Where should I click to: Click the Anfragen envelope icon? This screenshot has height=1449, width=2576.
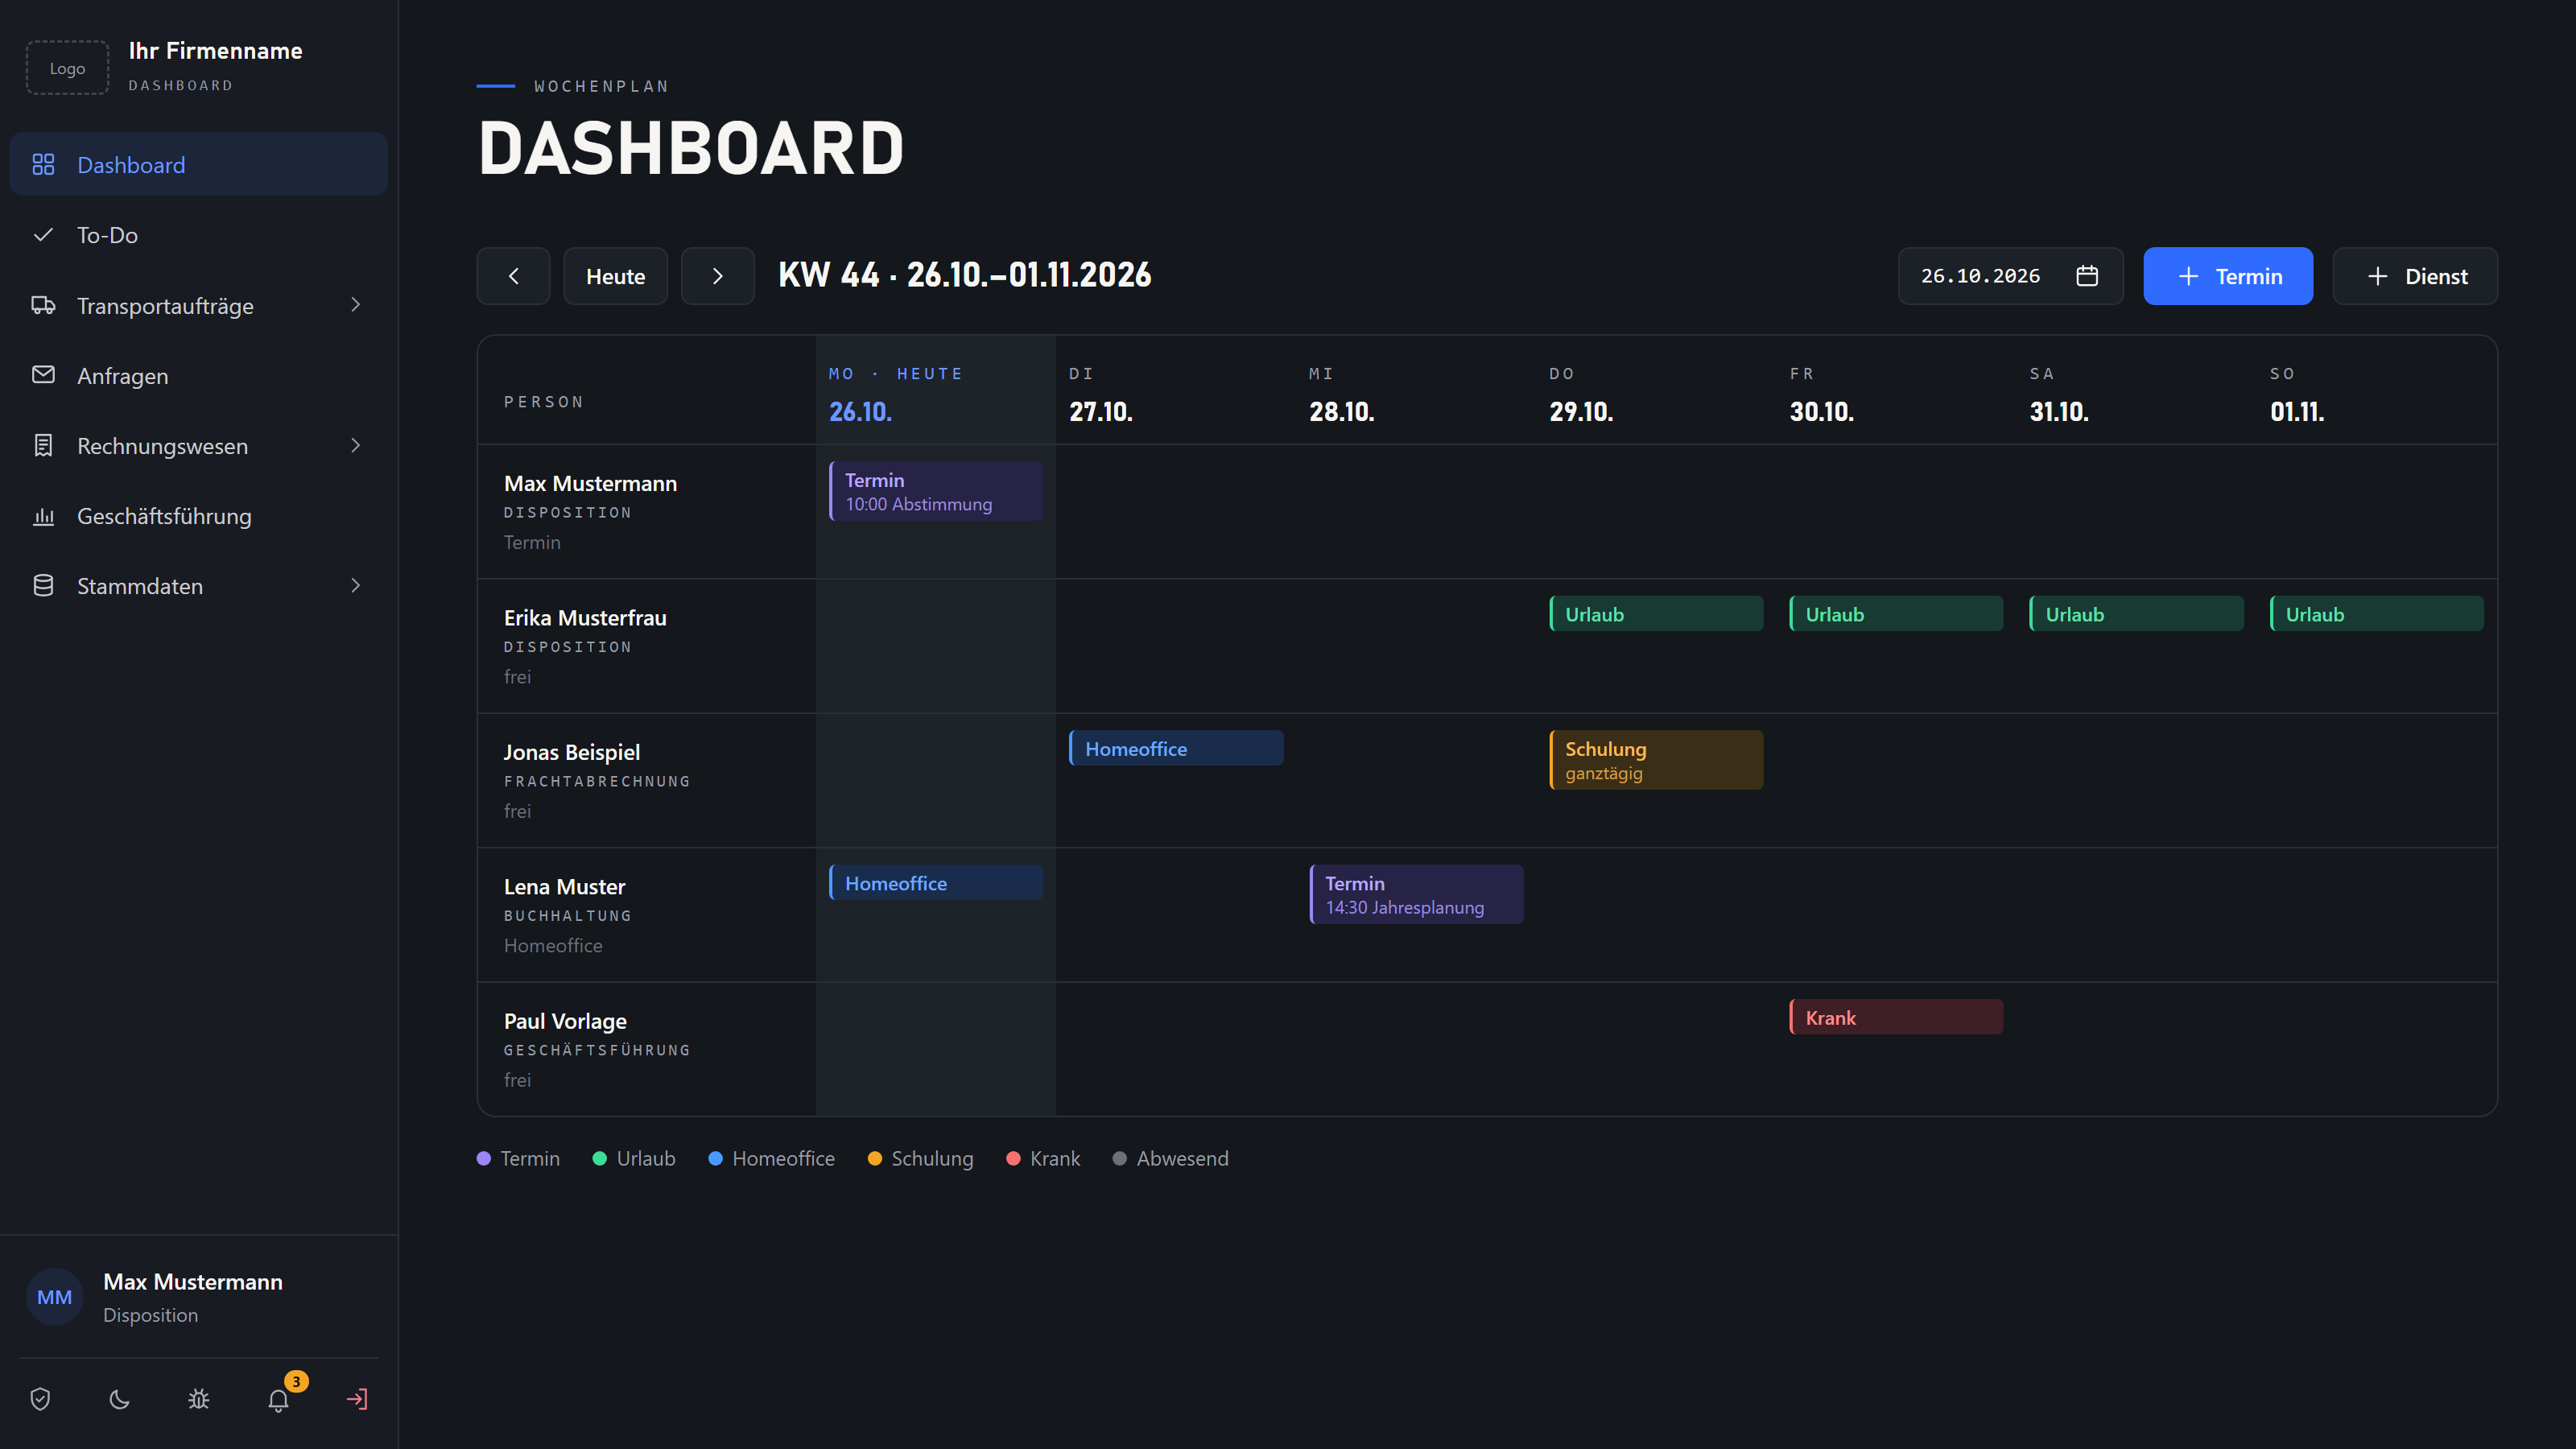tap(43, 375)
